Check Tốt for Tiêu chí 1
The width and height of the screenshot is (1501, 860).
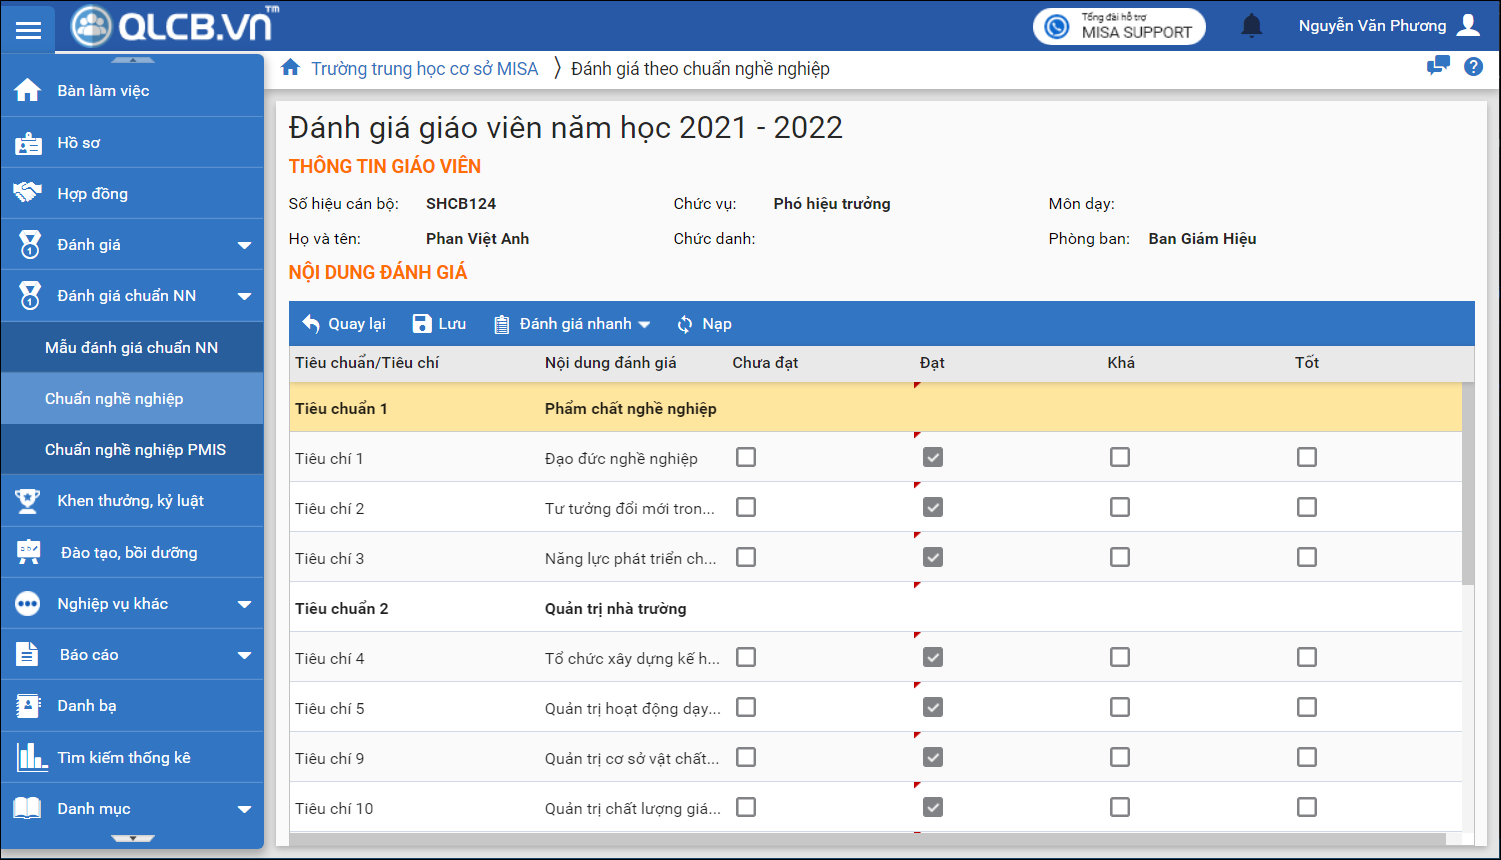click(x=1306, y=457)
